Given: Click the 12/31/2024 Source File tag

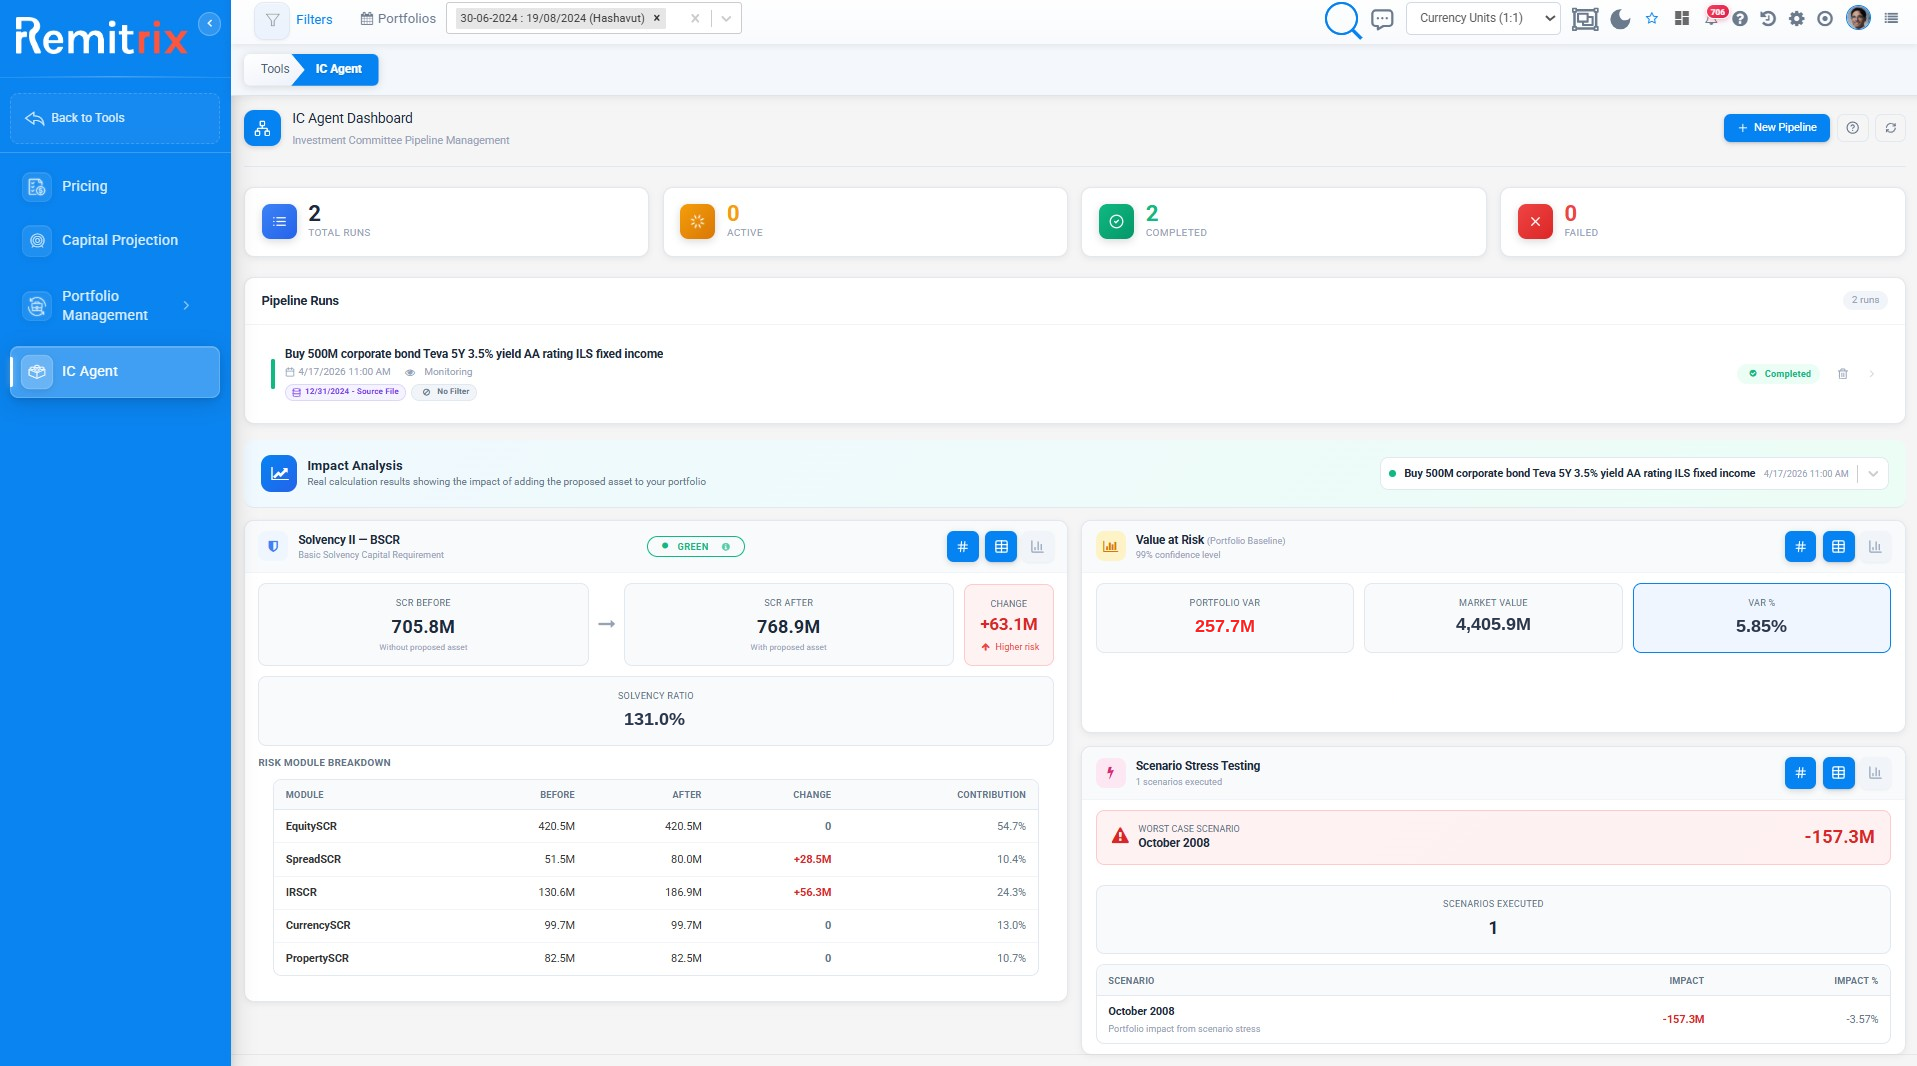Looking at the screenshot, I should (345, 392).
